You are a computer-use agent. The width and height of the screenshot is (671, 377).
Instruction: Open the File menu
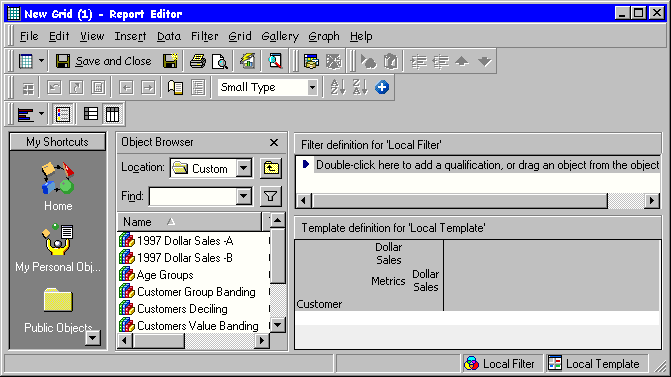click(x=29, y=36)
